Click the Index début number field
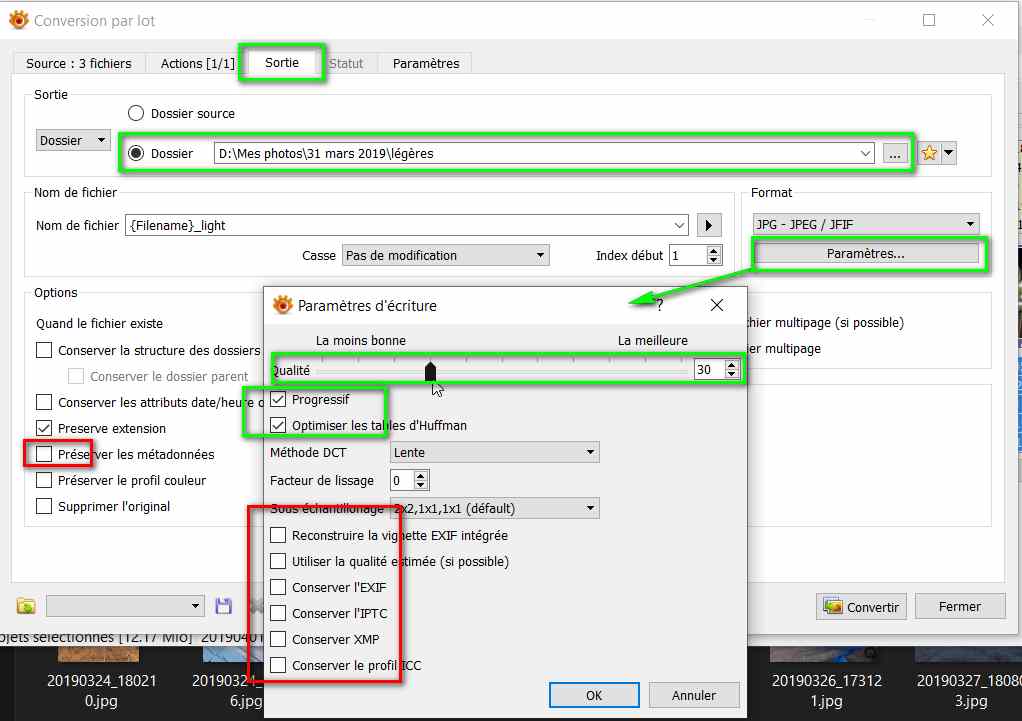Screen dimensions: 1022x721 (x=688, y=256)
